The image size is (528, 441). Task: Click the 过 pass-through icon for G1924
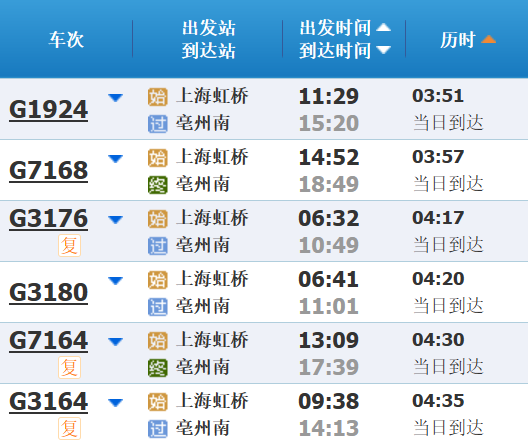coord(158,124)
